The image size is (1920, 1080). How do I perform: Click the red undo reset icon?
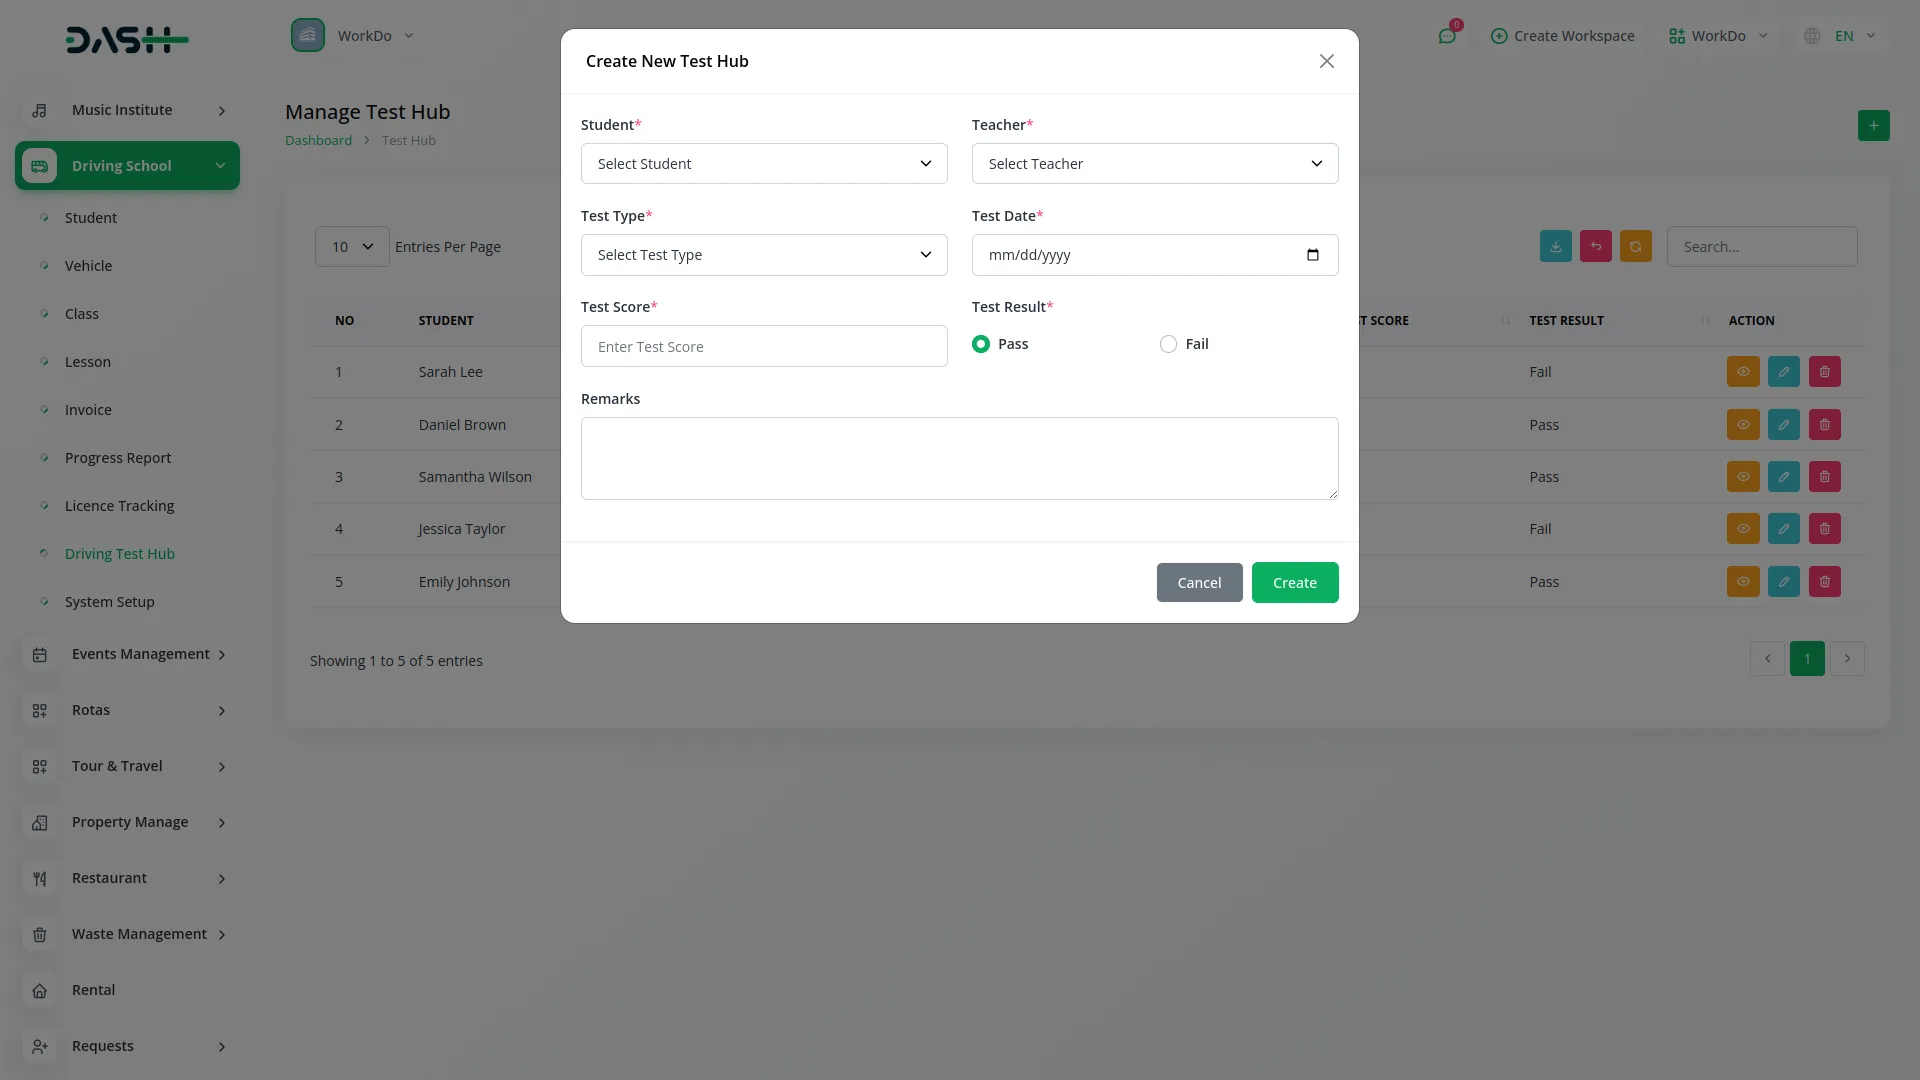tap(1596, 247)
